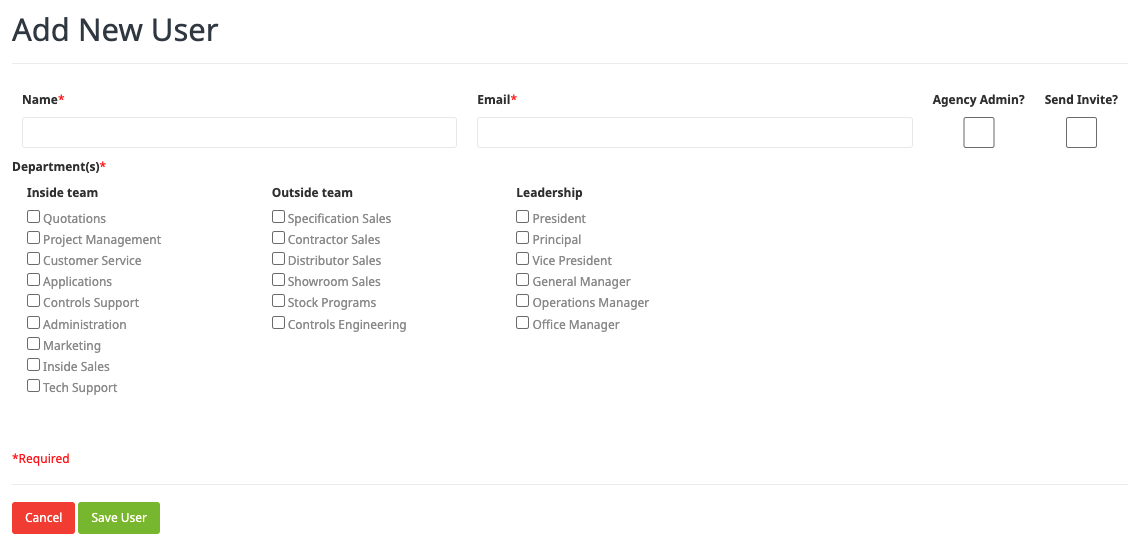
Task: Click the red Cancel button
Action: 44,518
